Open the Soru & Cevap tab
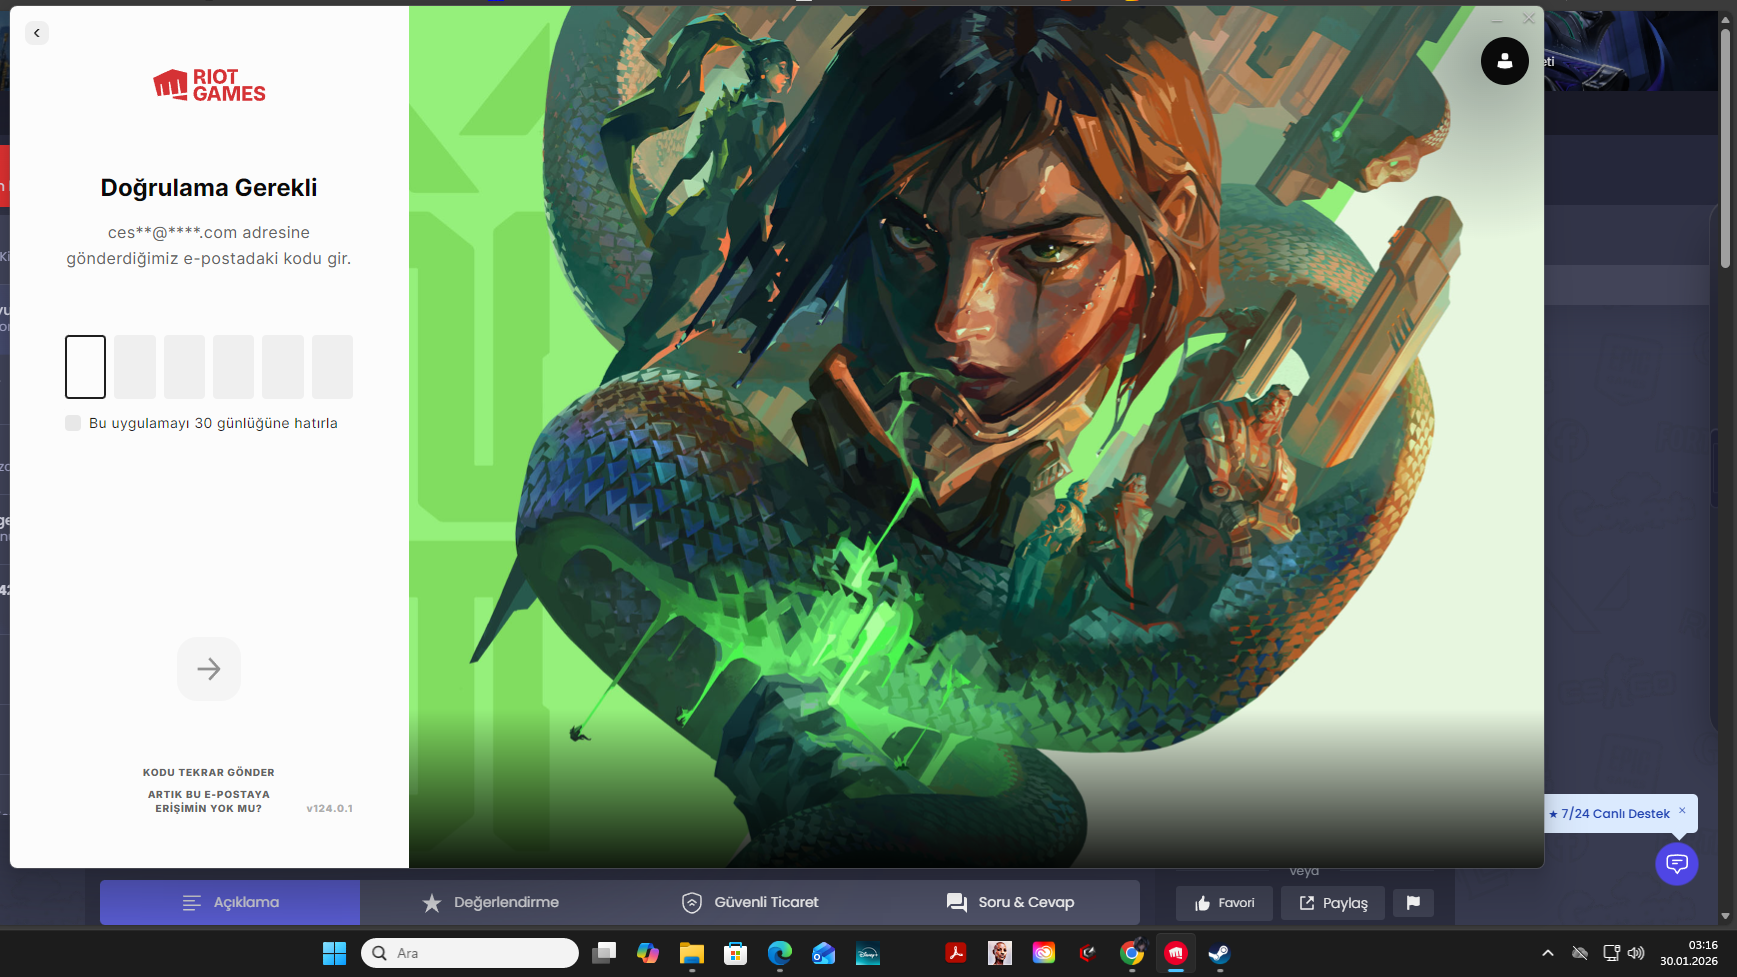 click(1010, 902)
